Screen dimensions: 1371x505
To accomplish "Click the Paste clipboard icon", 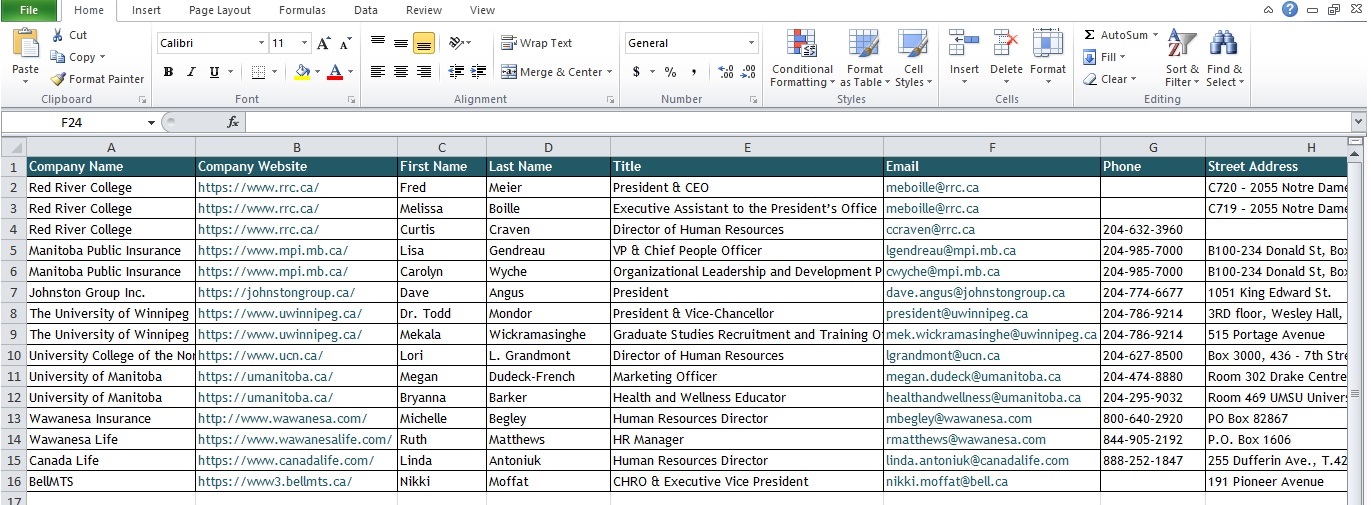I will 25,44.
